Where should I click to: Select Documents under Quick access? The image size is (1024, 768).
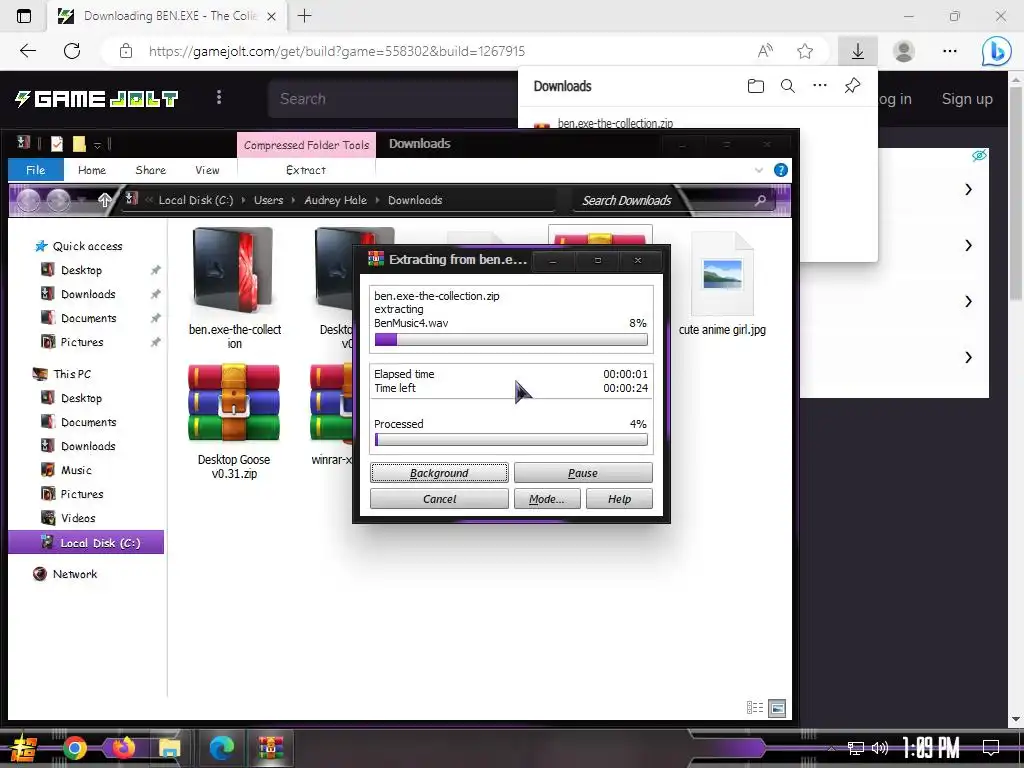88,318
